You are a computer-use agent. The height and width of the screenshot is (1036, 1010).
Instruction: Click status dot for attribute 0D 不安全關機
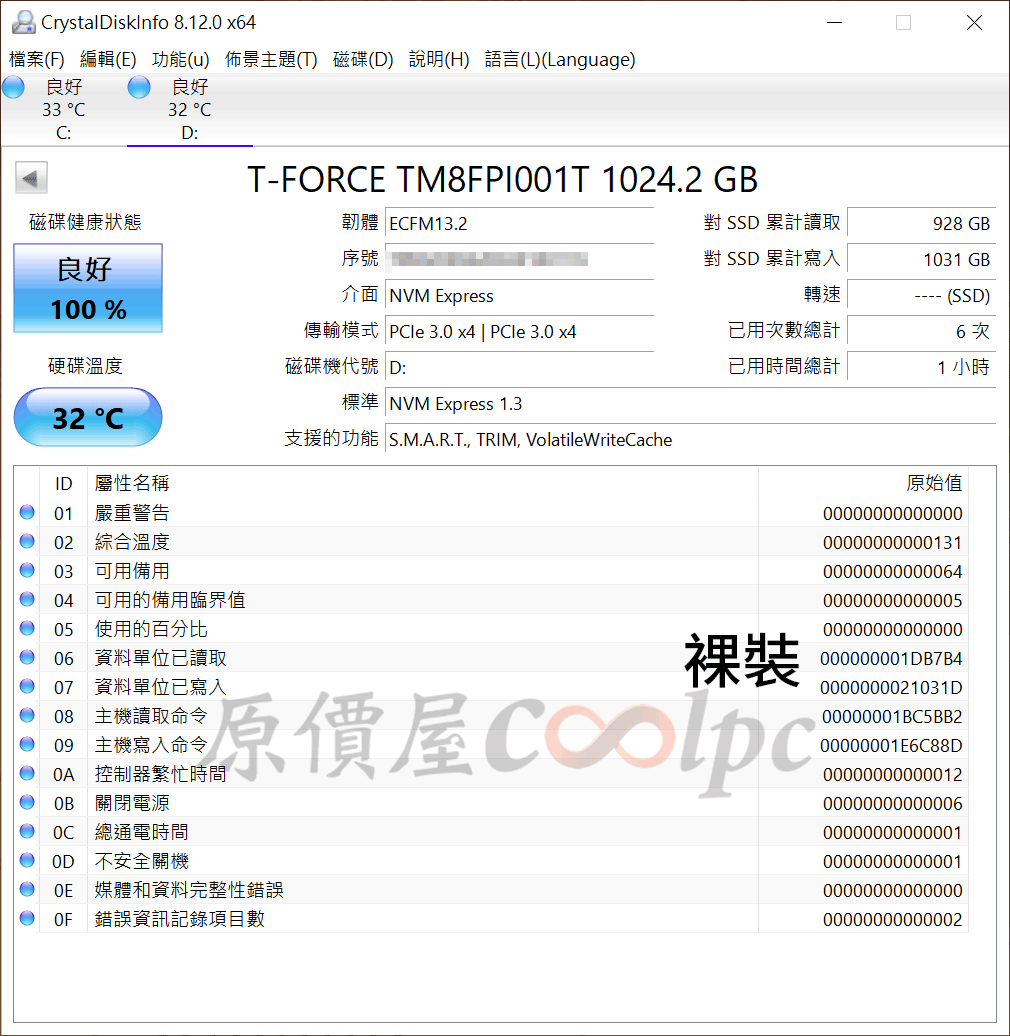click(x=27, y=860)
